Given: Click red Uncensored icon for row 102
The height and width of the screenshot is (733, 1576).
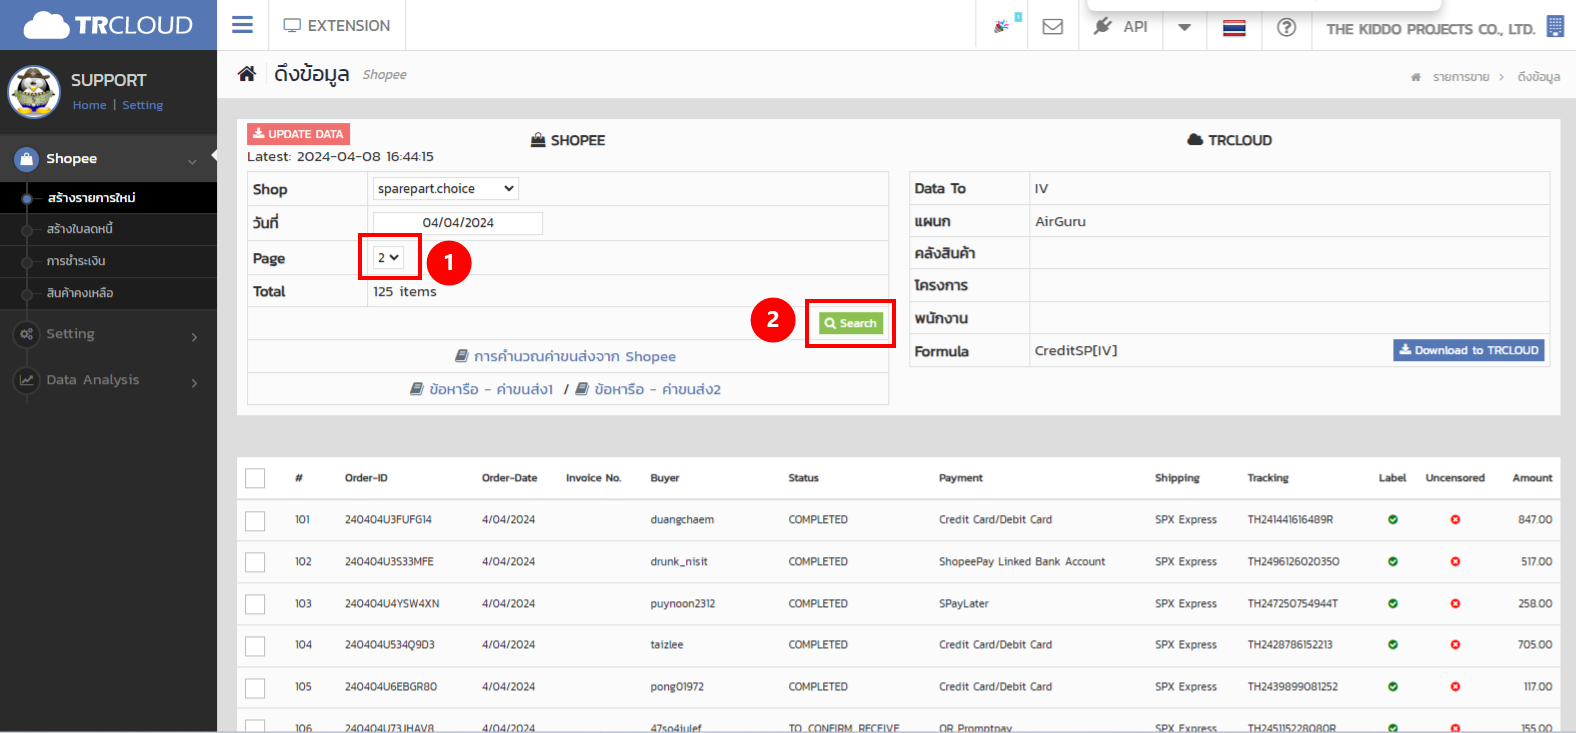Looking at the screenshot, I should coord(1455,562).
